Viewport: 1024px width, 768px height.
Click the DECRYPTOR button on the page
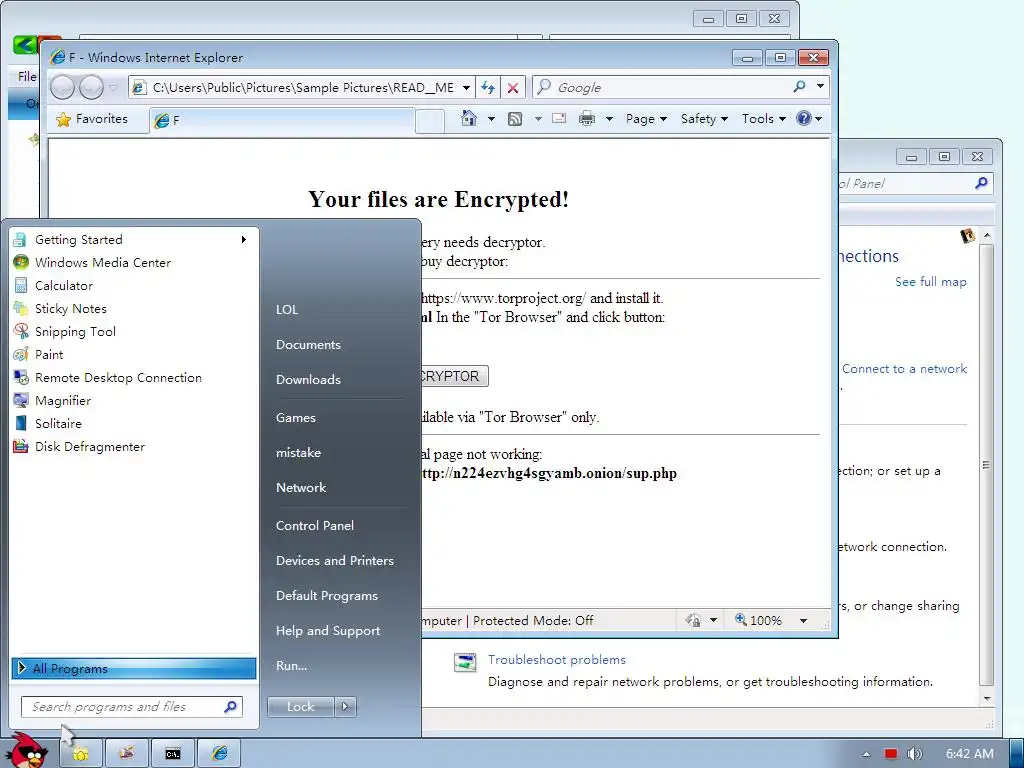(x=455, y=376)
